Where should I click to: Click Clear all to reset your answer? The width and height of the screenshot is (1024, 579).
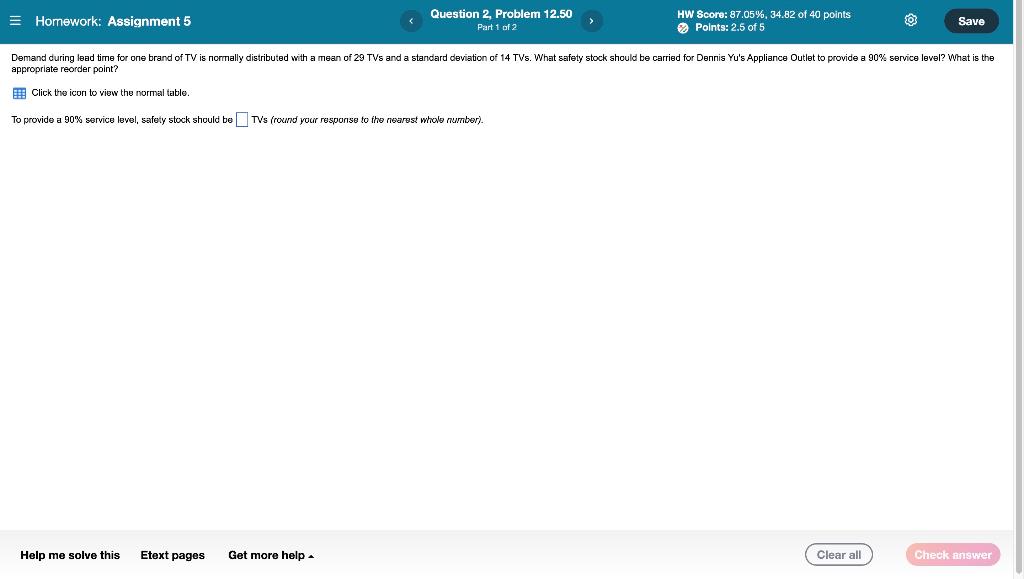tap(838, 554)
